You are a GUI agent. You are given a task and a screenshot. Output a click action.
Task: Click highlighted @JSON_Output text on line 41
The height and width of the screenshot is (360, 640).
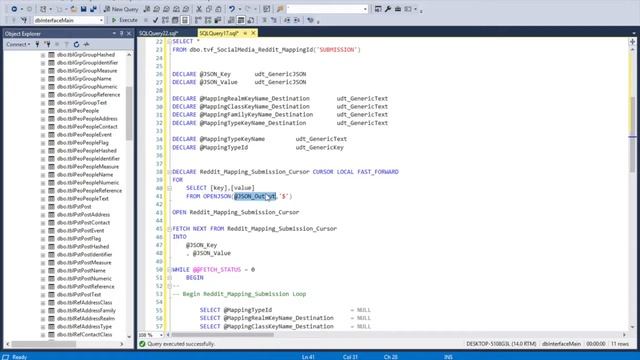click(x=255, y=196)
